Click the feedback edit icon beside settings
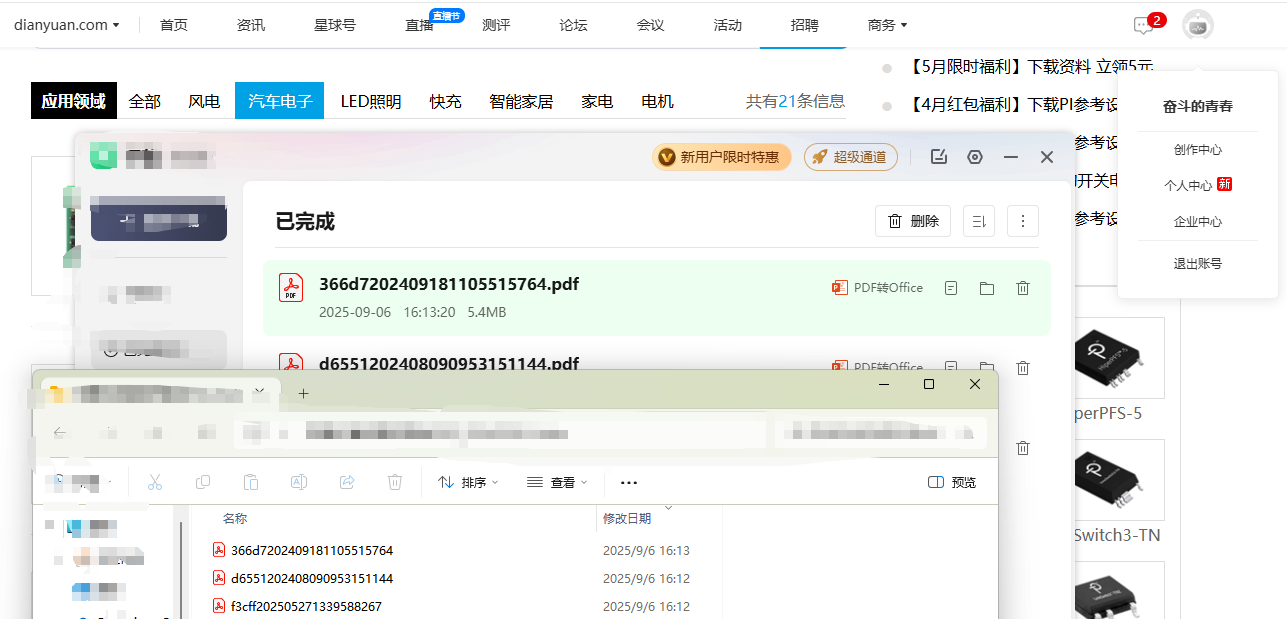Screen dimensions: 1287x619 point(938,157)
